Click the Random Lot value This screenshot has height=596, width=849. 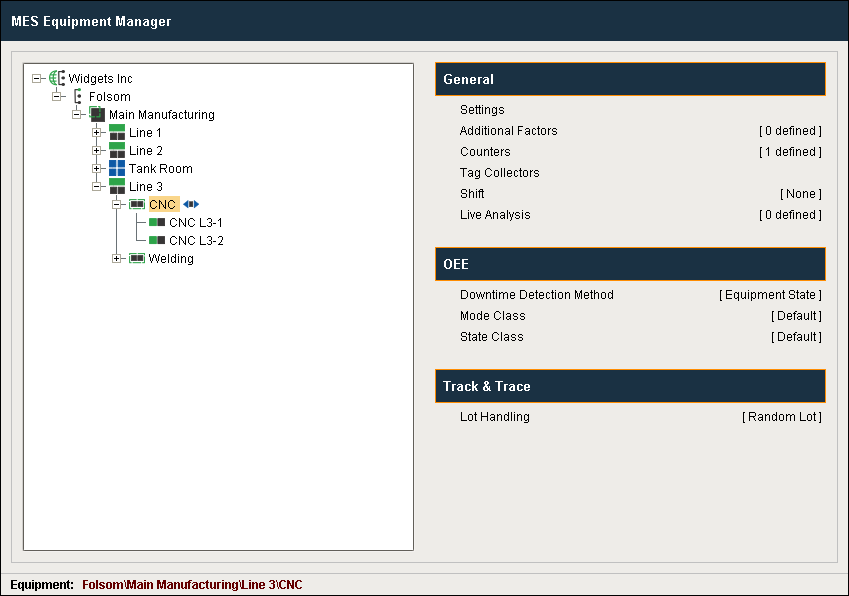(x=782, y=417)
